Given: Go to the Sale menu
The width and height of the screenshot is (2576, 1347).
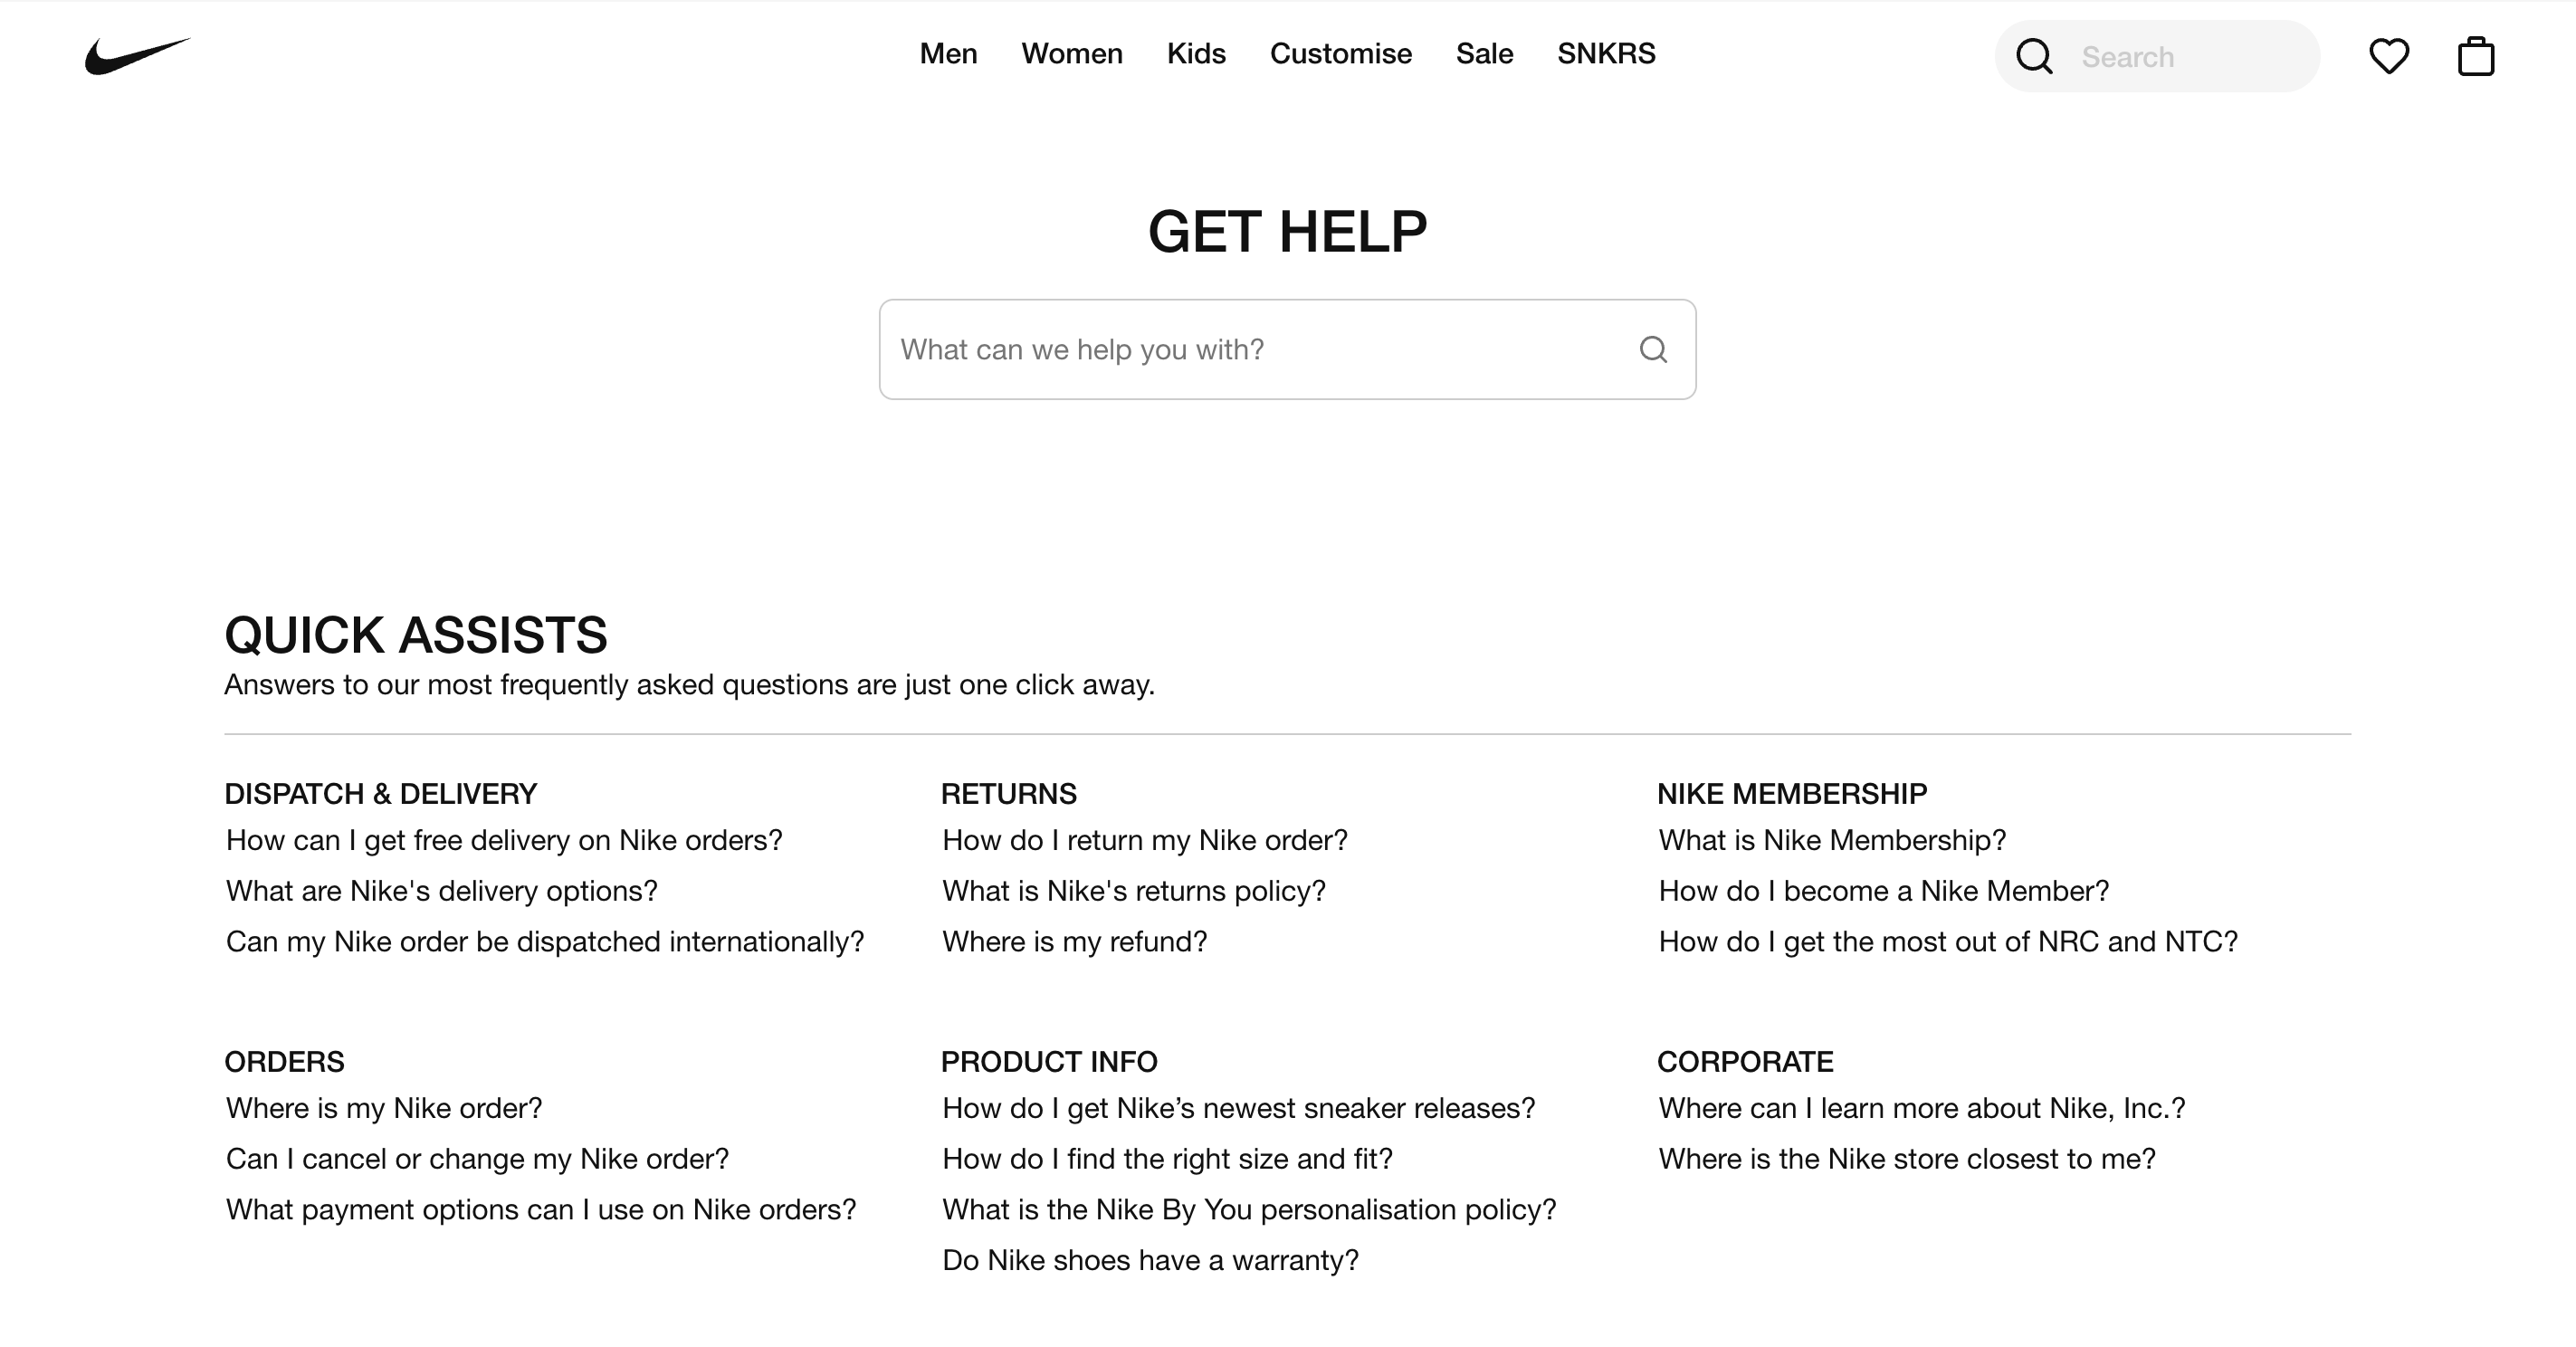Looking at the screenshot, I should point(1484,54).
